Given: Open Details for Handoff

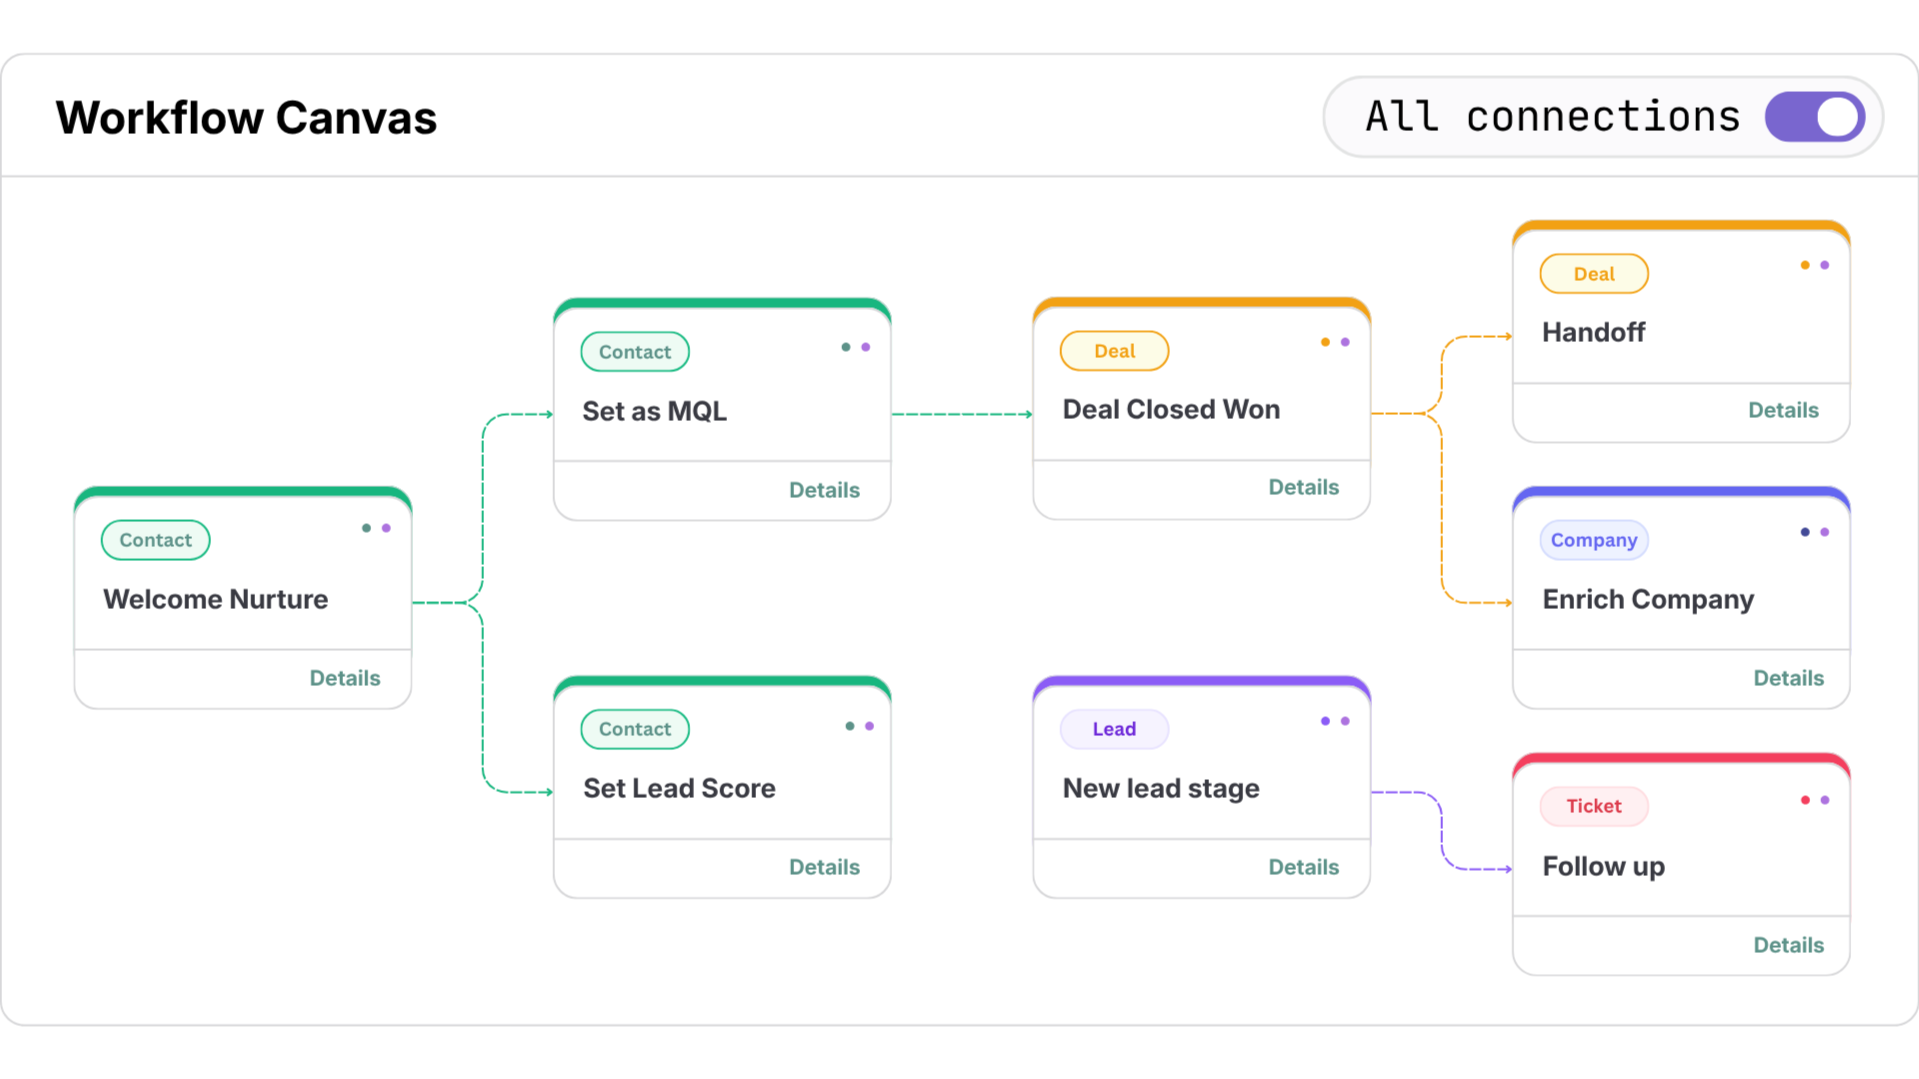Looking at the screenshot, I should coord(1783,410).
